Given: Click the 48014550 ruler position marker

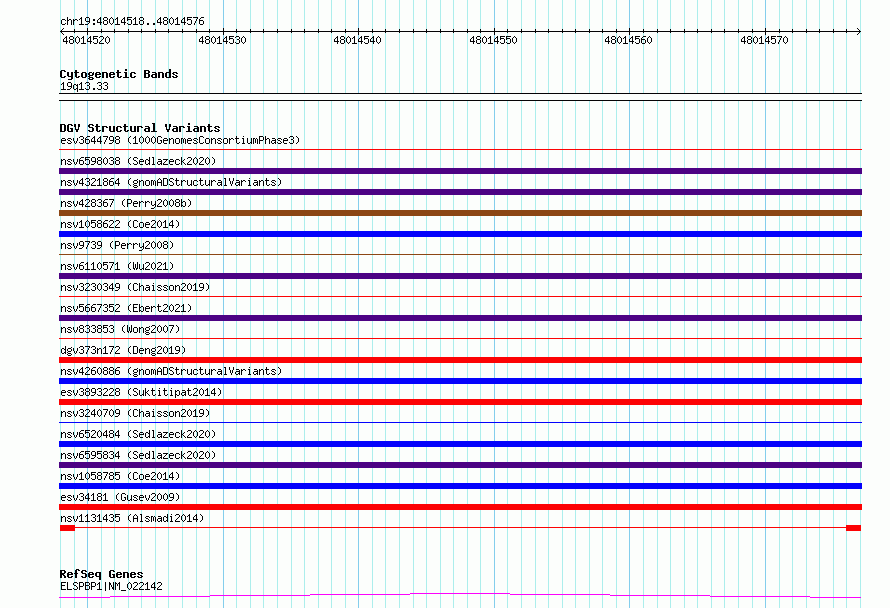Looking at the screenshot, I should [493, 40].
